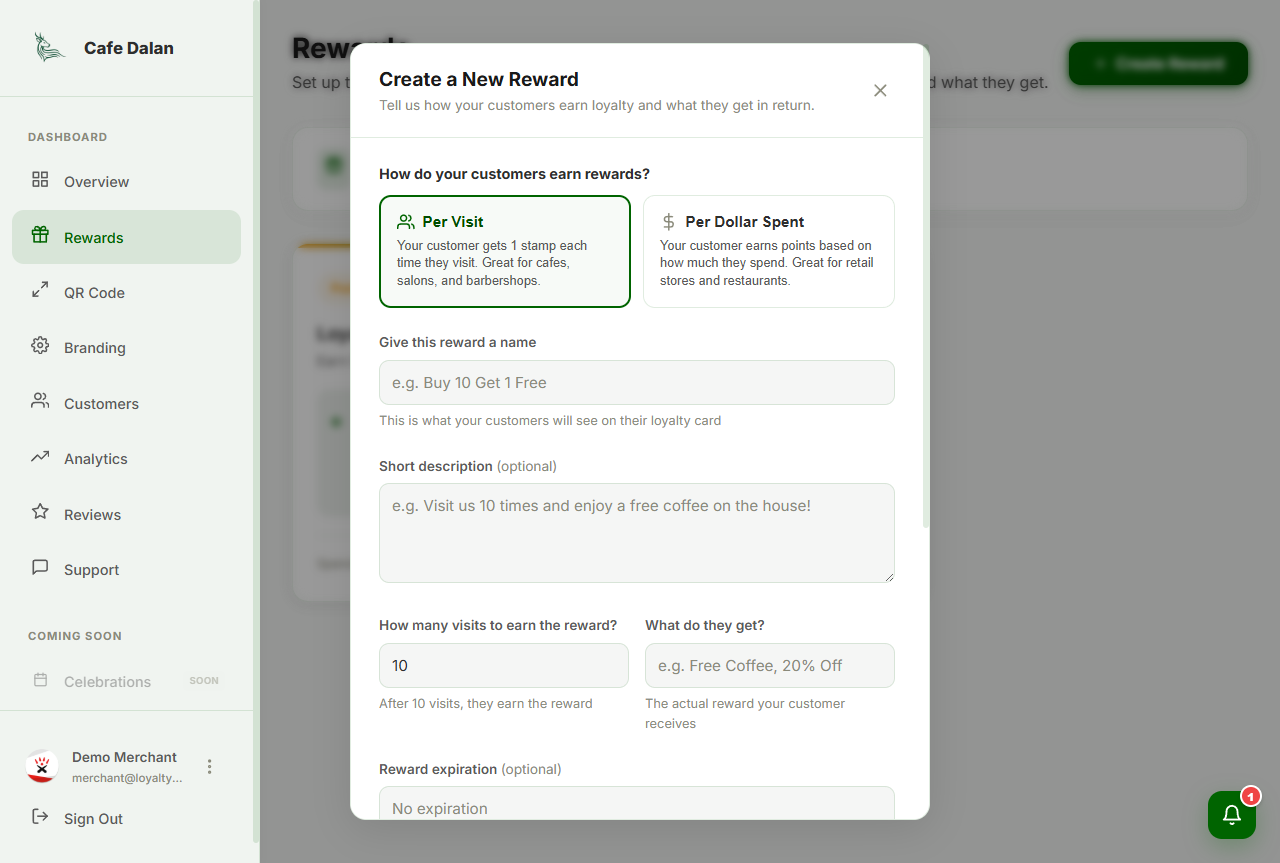Click the QR Code expand icon

40,291
